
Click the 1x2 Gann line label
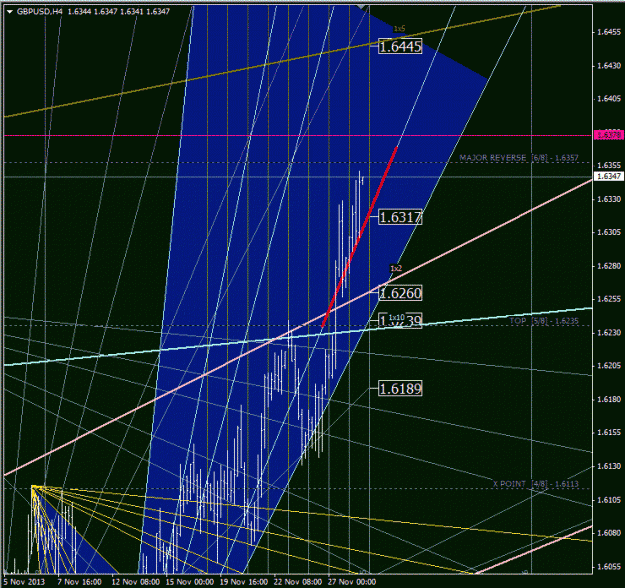pyautogui.click(x=396, y=268)
